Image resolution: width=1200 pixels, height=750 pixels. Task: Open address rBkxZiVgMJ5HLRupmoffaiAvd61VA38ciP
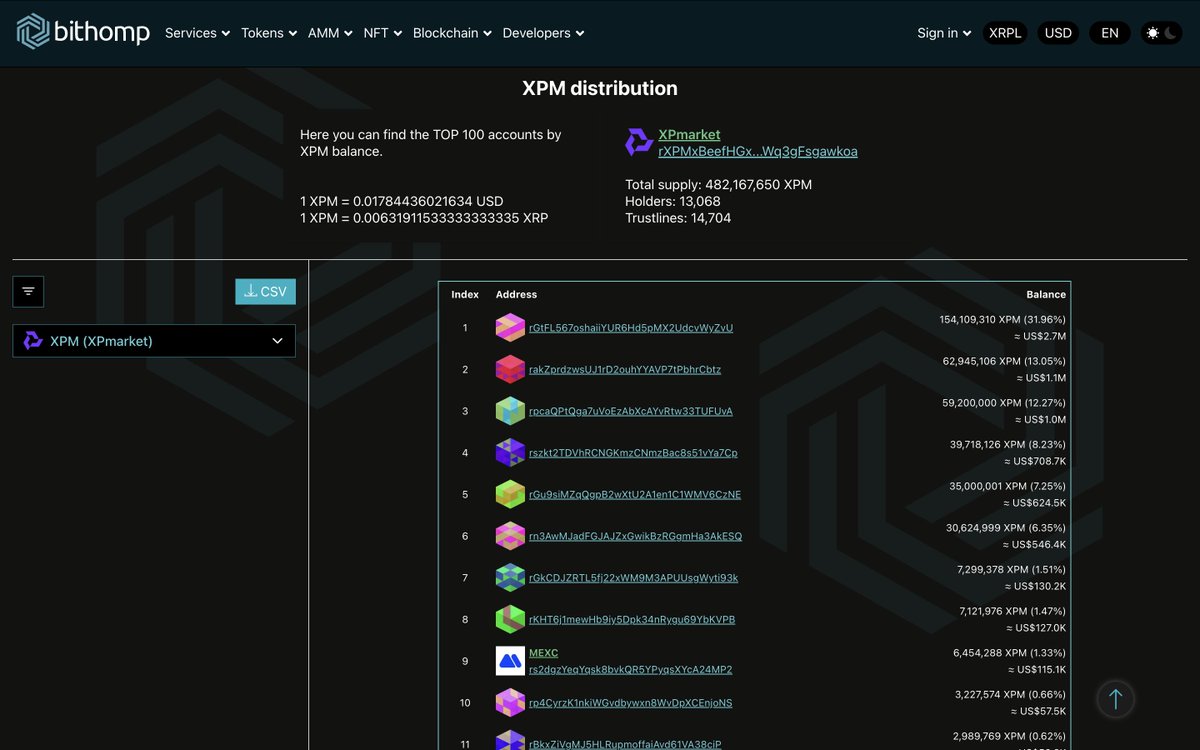click(625, 744)
